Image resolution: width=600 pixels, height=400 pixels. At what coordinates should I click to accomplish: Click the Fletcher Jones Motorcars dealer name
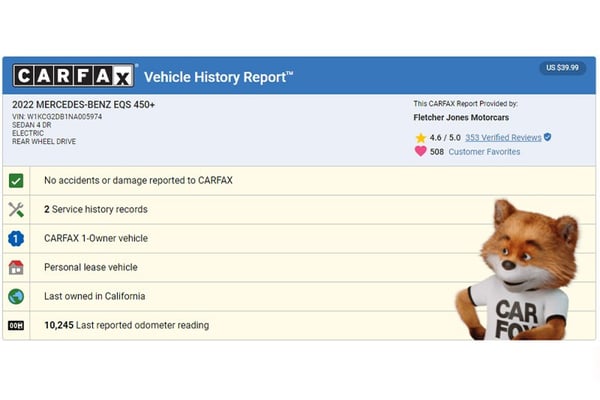[461, 118]
